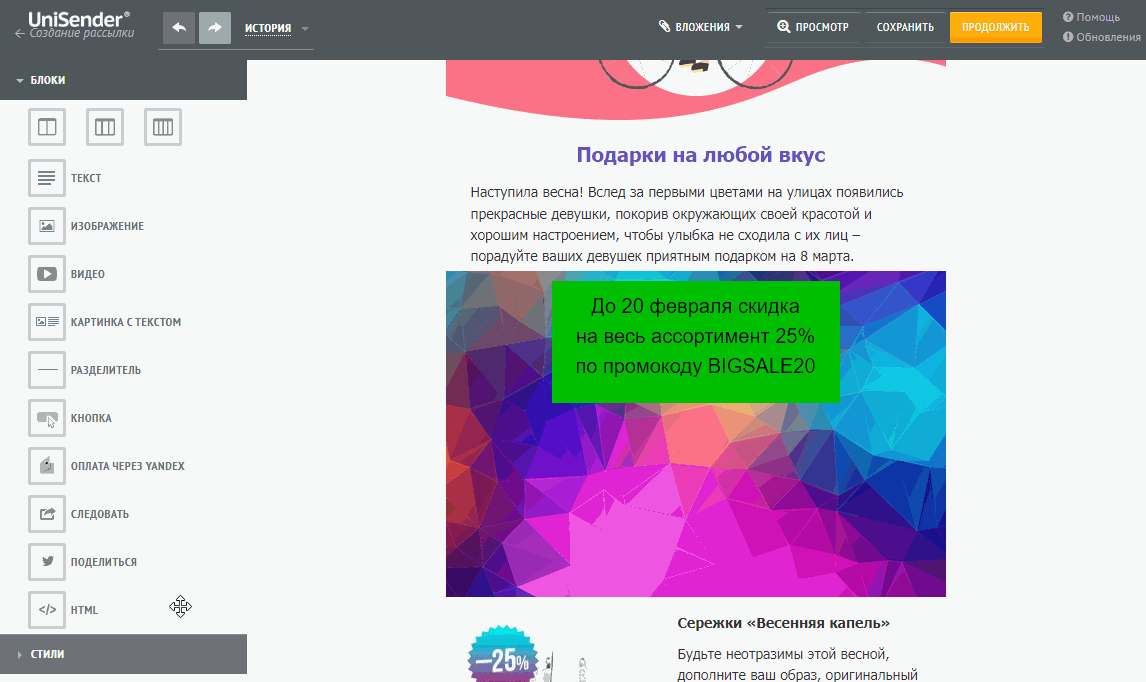The width and height of the screenshot is (1146, 682).
Task: Click the text Будьте неотразимы этой весной
Action: coord(783,654)
